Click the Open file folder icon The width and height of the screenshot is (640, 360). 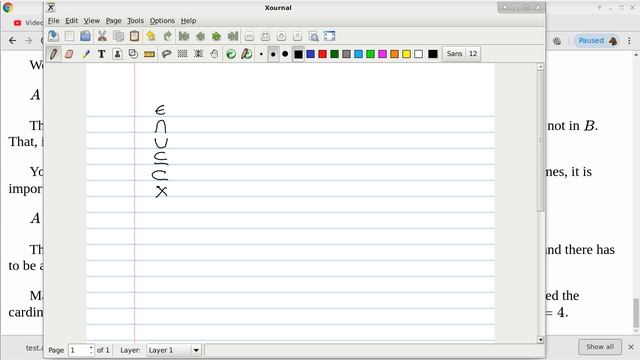click(x=85, y=36)
